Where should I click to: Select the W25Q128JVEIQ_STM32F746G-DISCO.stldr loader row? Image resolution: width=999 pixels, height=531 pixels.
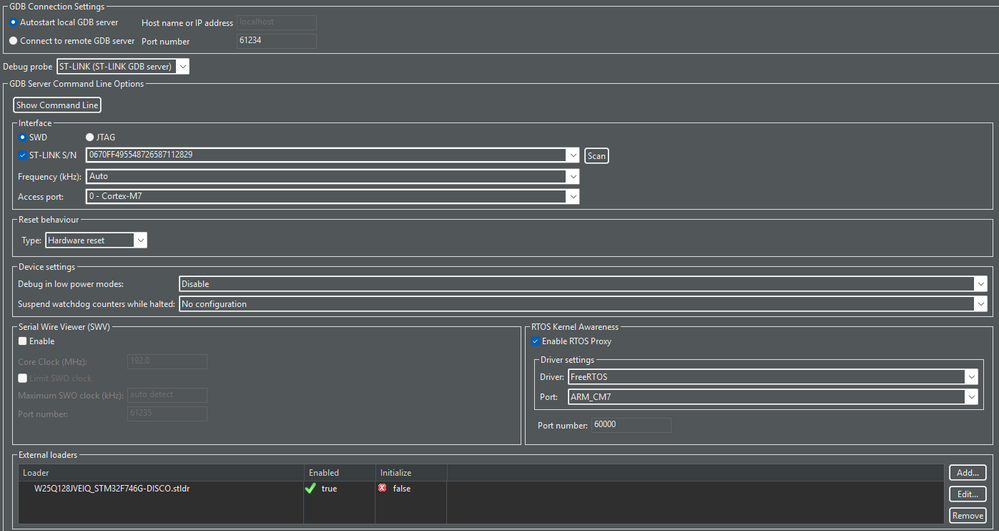(481, 489)
